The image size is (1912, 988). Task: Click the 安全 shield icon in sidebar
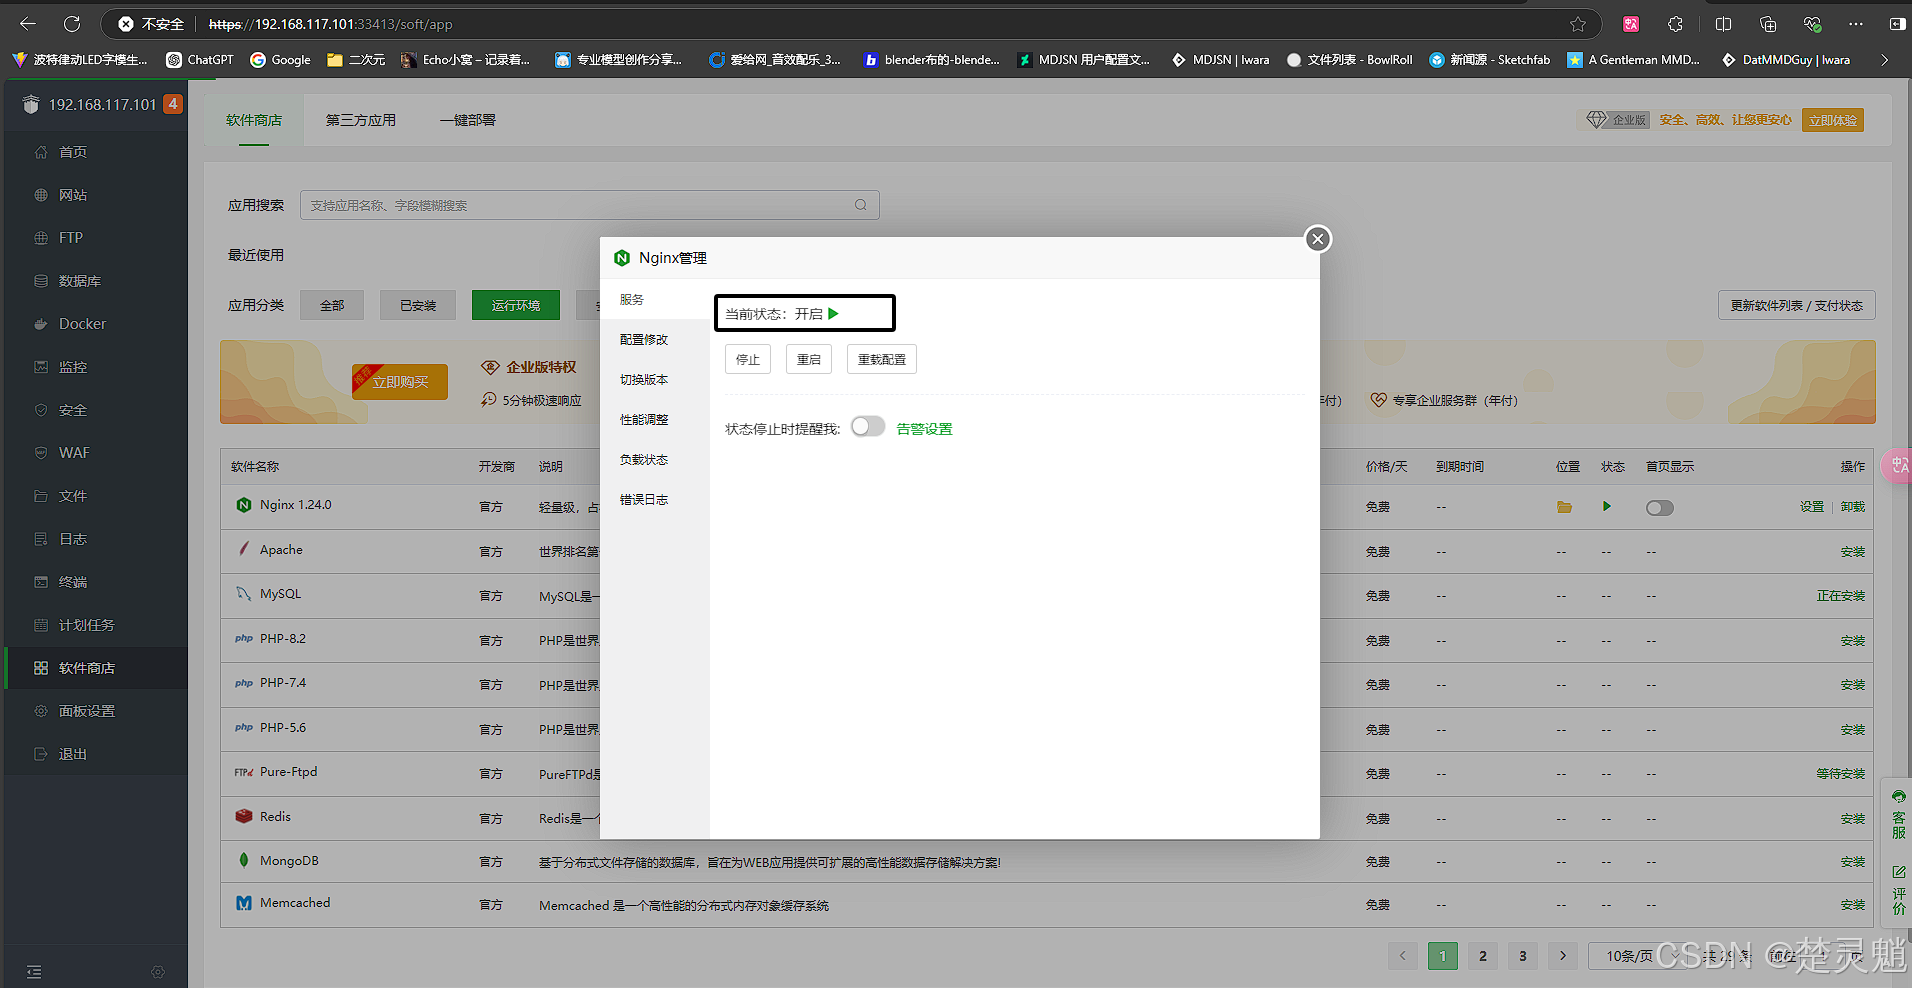pyautogui.click(x=41, y=410)
